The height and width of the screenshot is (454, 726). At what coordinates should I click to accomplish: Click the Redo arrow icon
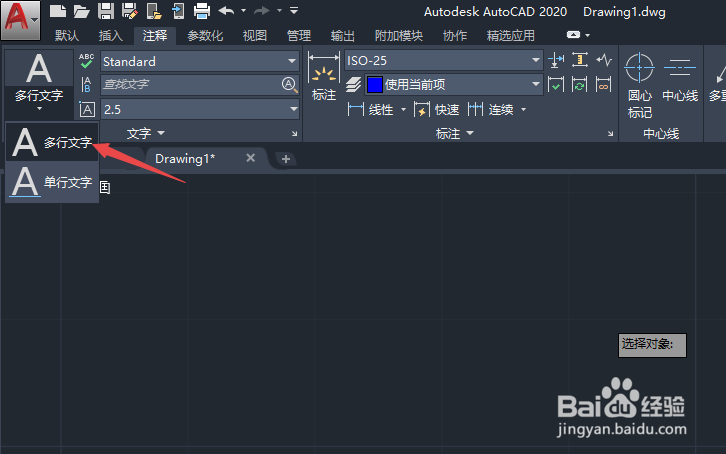262,10
